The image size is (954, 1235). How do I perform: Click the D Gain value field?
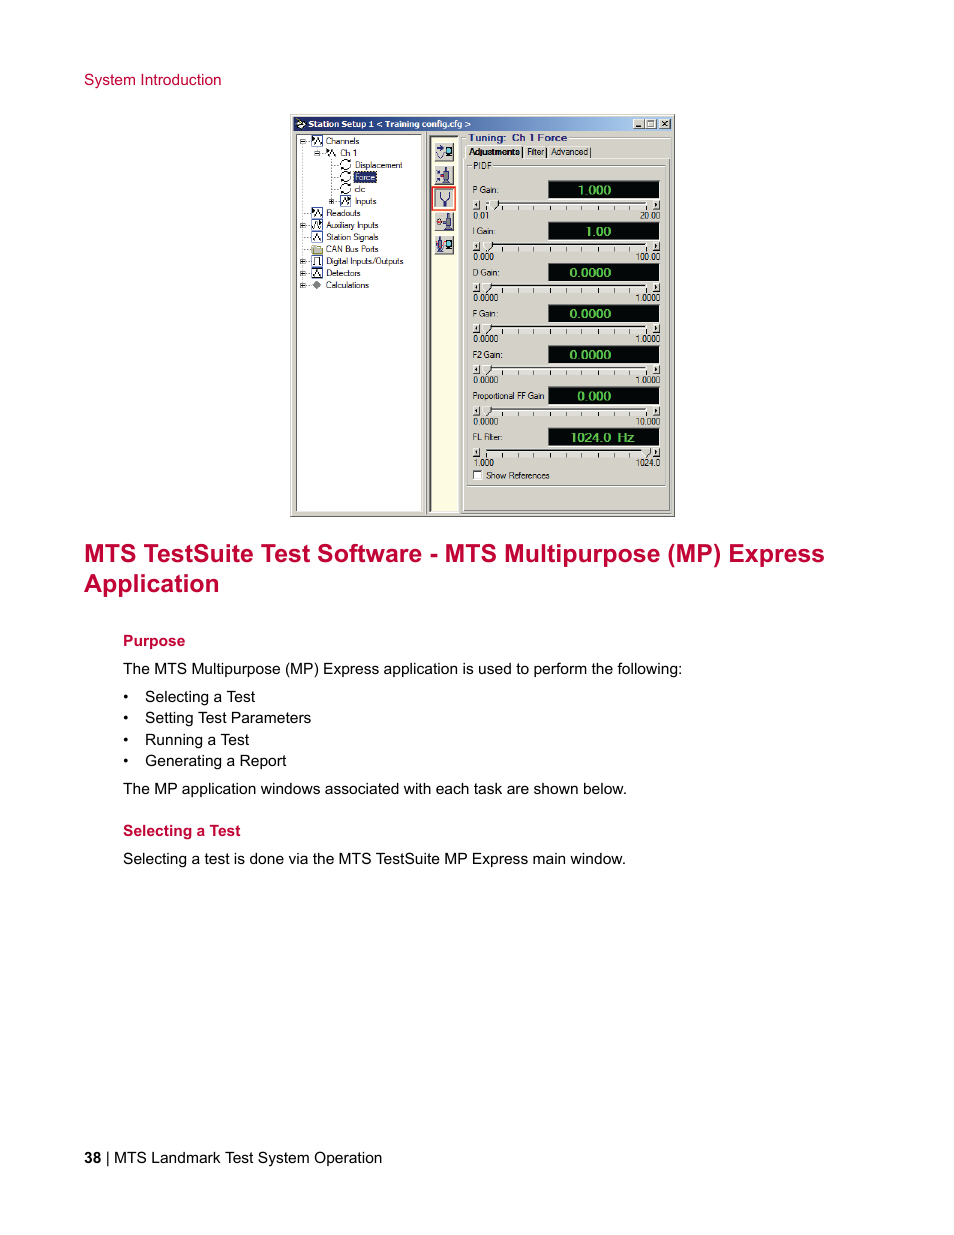(603, 272)
